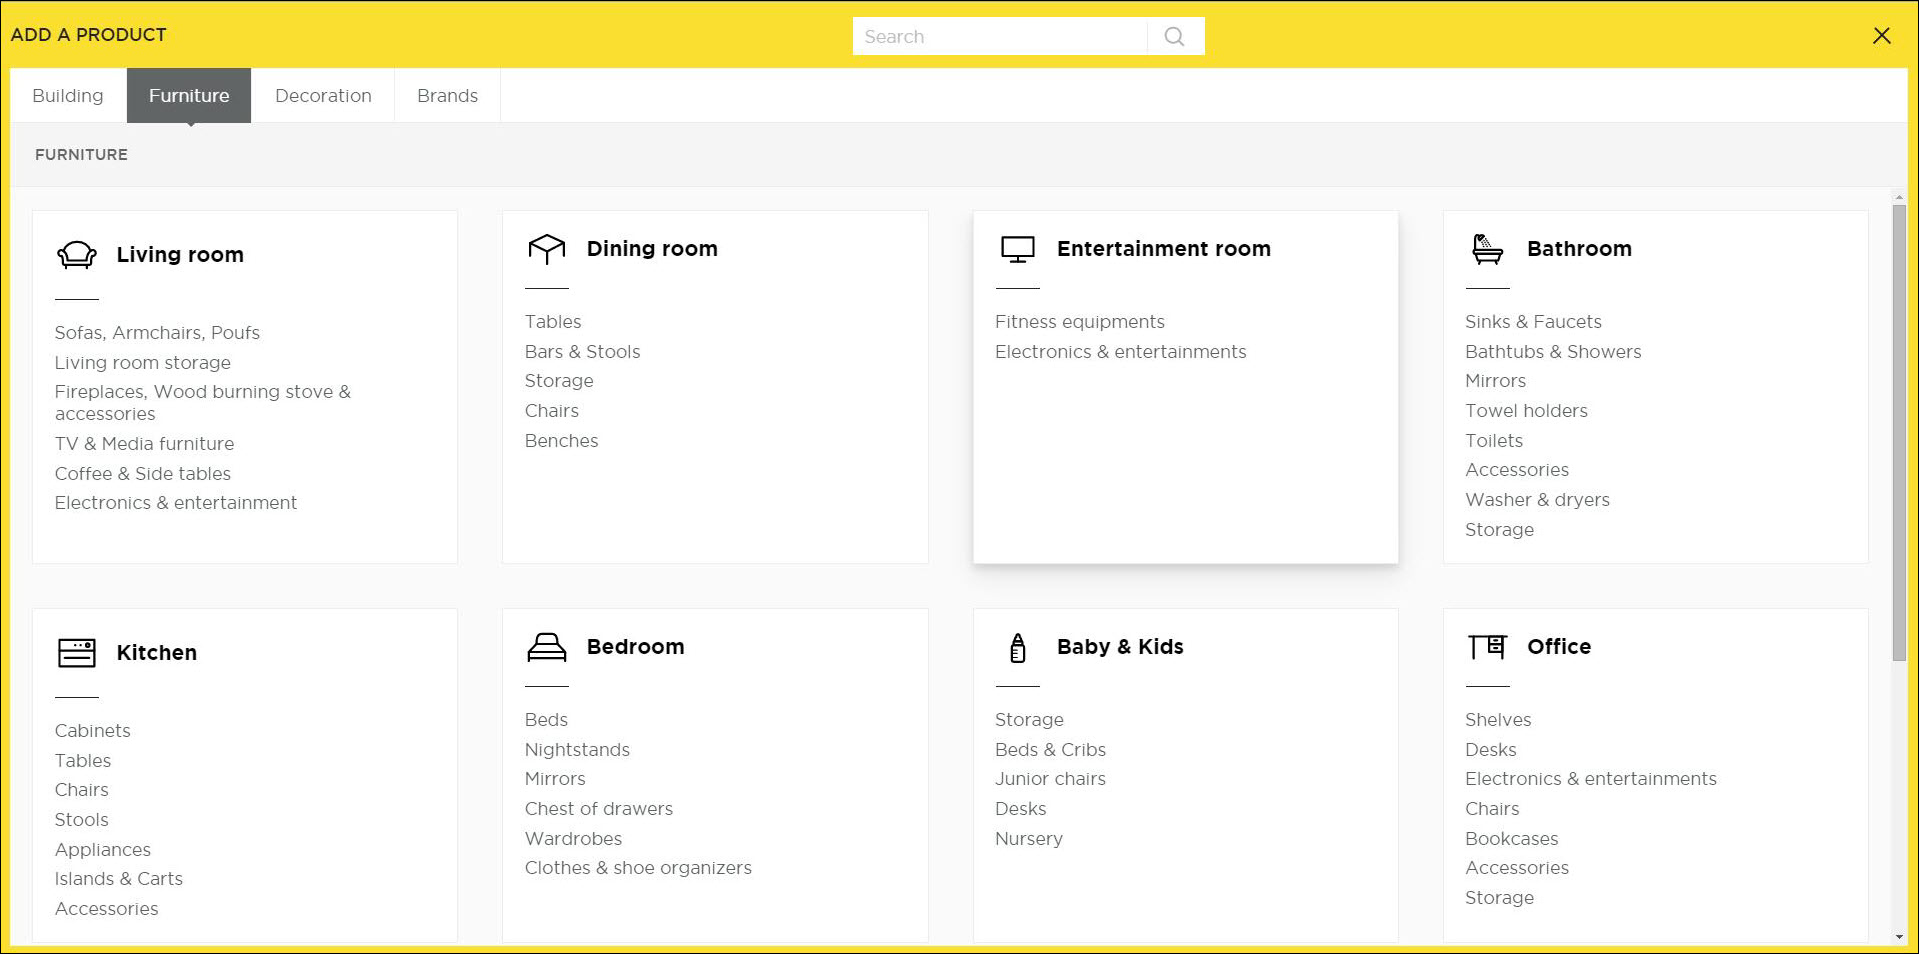This screenshot has height=954, width=1919.
Task: Open Benches category
Action: [x=562, y=441]
